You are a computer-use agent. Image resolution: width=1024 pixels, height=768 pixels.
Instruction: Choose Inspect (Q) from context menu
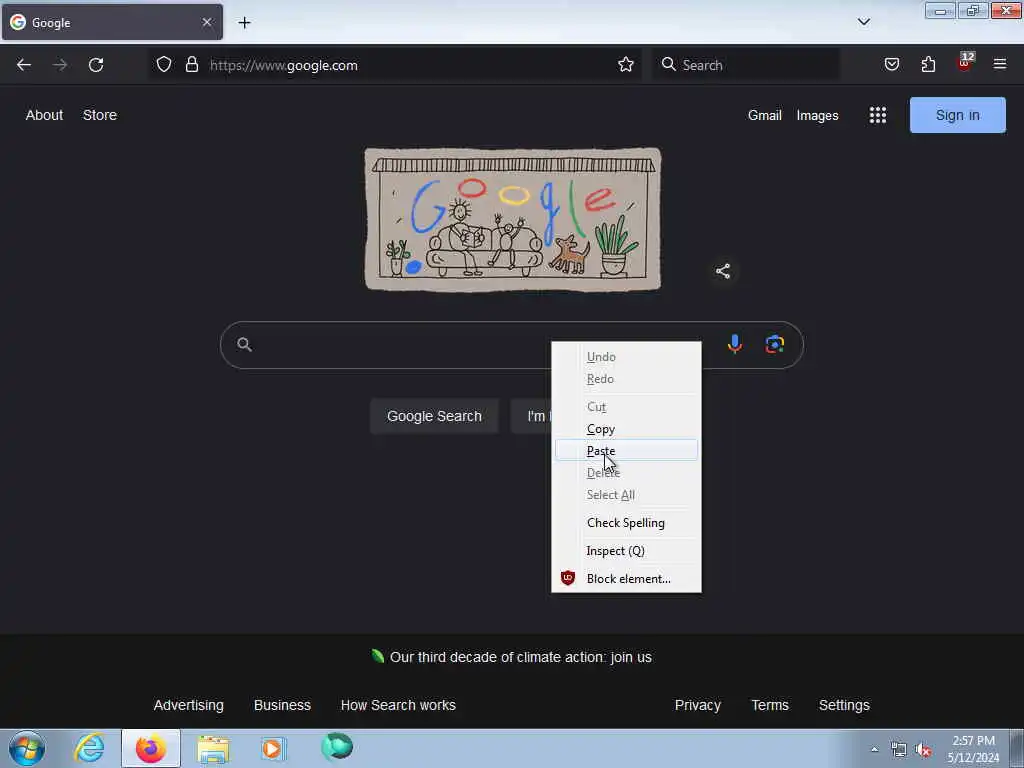[x=626, y=551]
